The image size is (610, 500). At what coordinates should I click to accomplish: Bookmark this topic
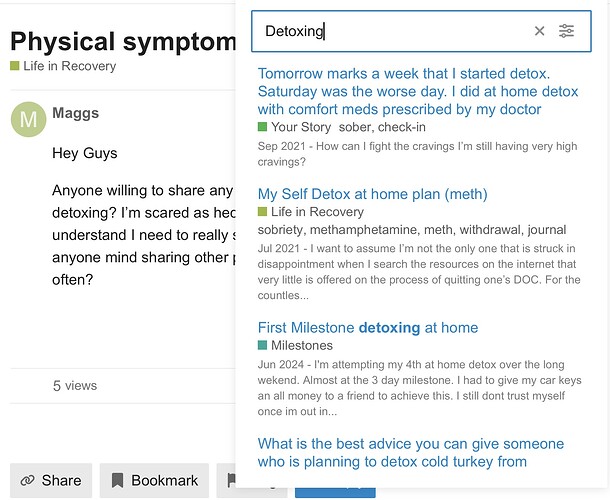[x=155, y=481]
